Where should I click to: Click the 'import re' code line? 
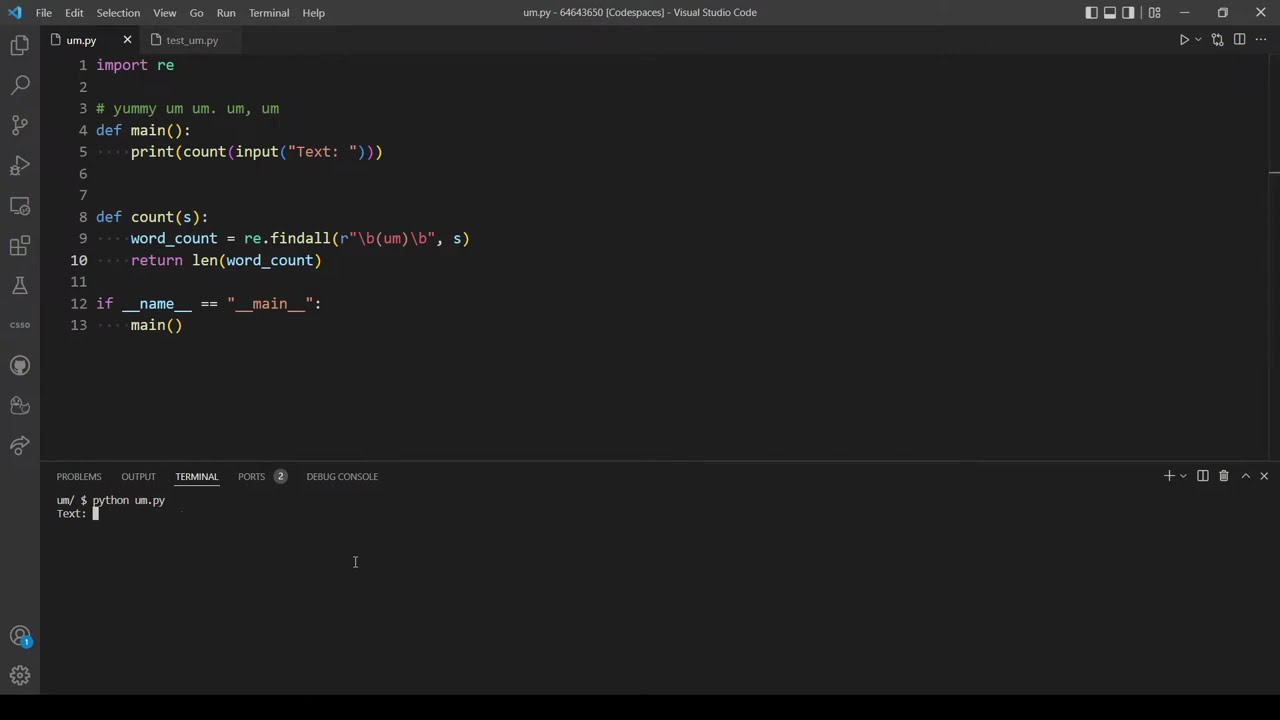coord(135,65)
